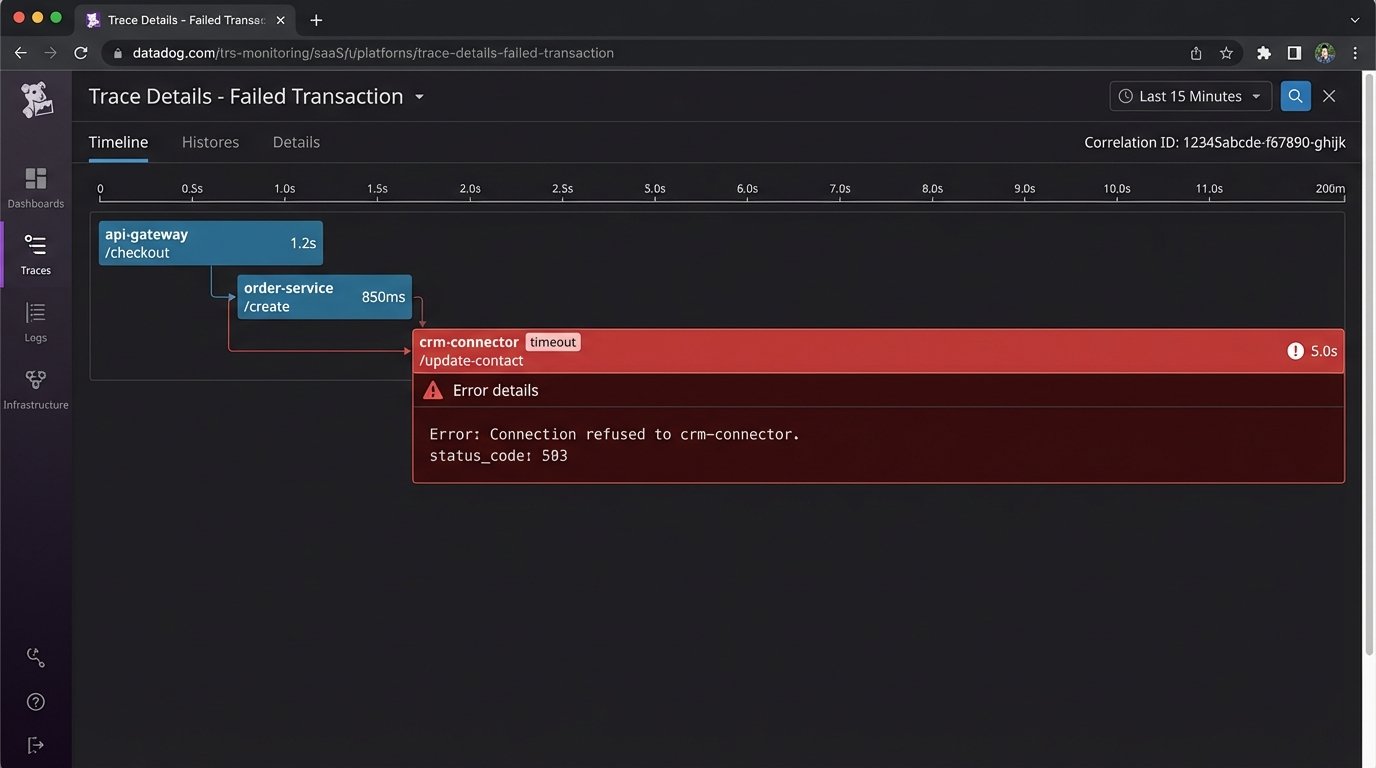1376x768 pixels.
Task: Open the browser chevron at top right
Action: tap(1355, 20)
